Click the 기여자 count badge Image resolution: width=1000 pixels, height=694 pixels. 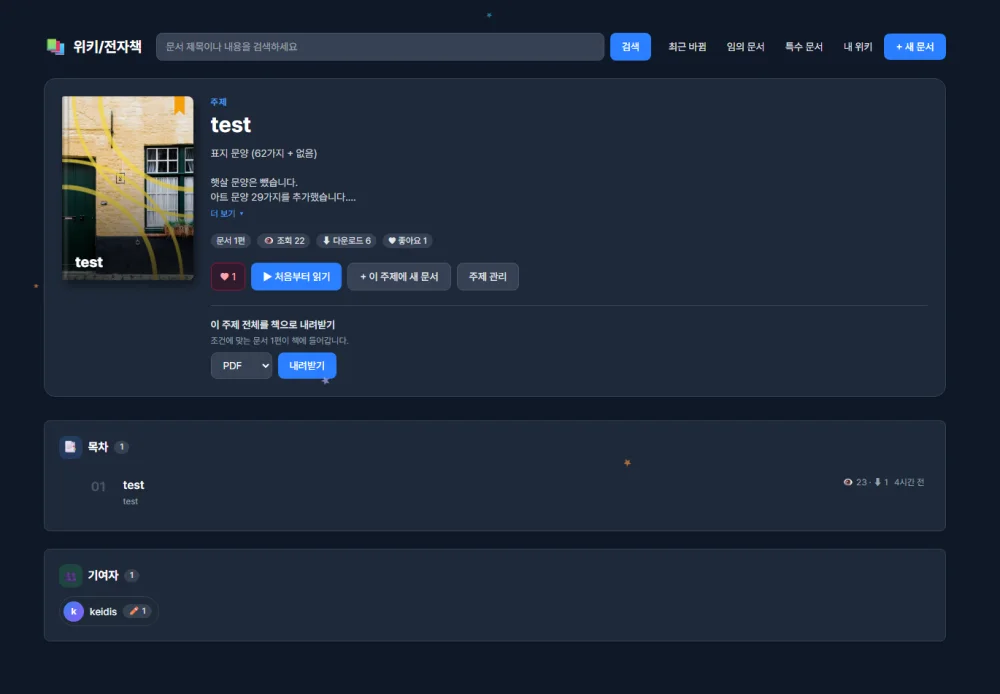132,575
